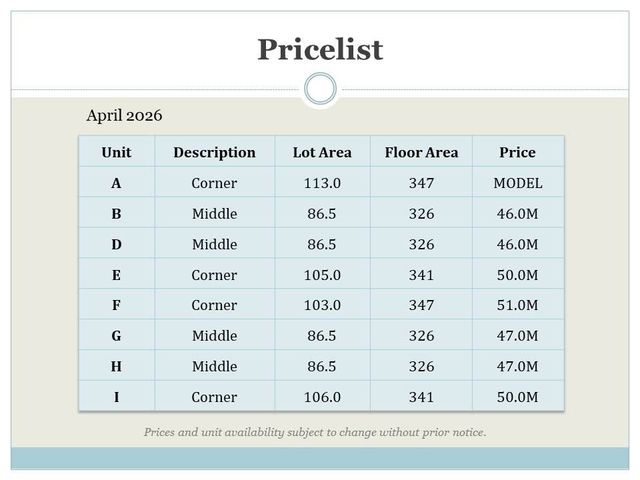Click the circle ornament below the title

[320, 89]
